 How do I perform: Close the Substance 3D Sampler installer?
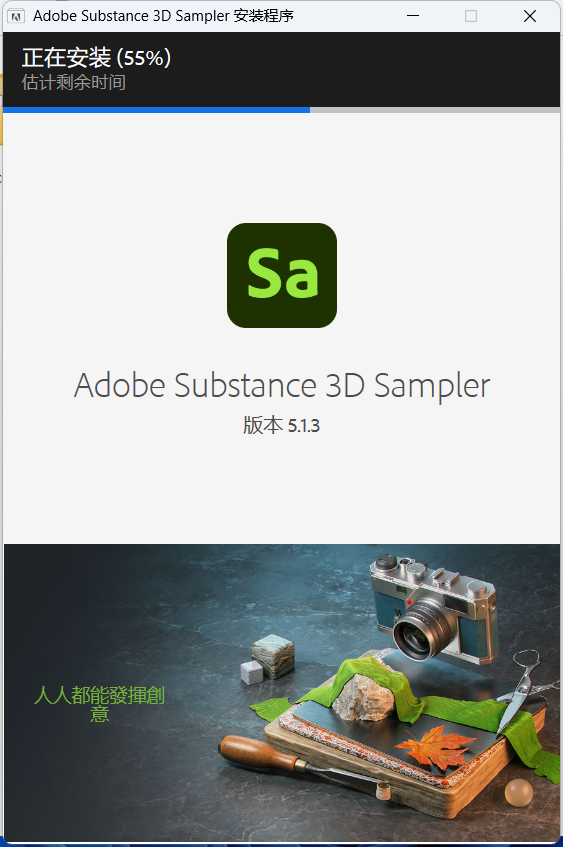(530, 16)
